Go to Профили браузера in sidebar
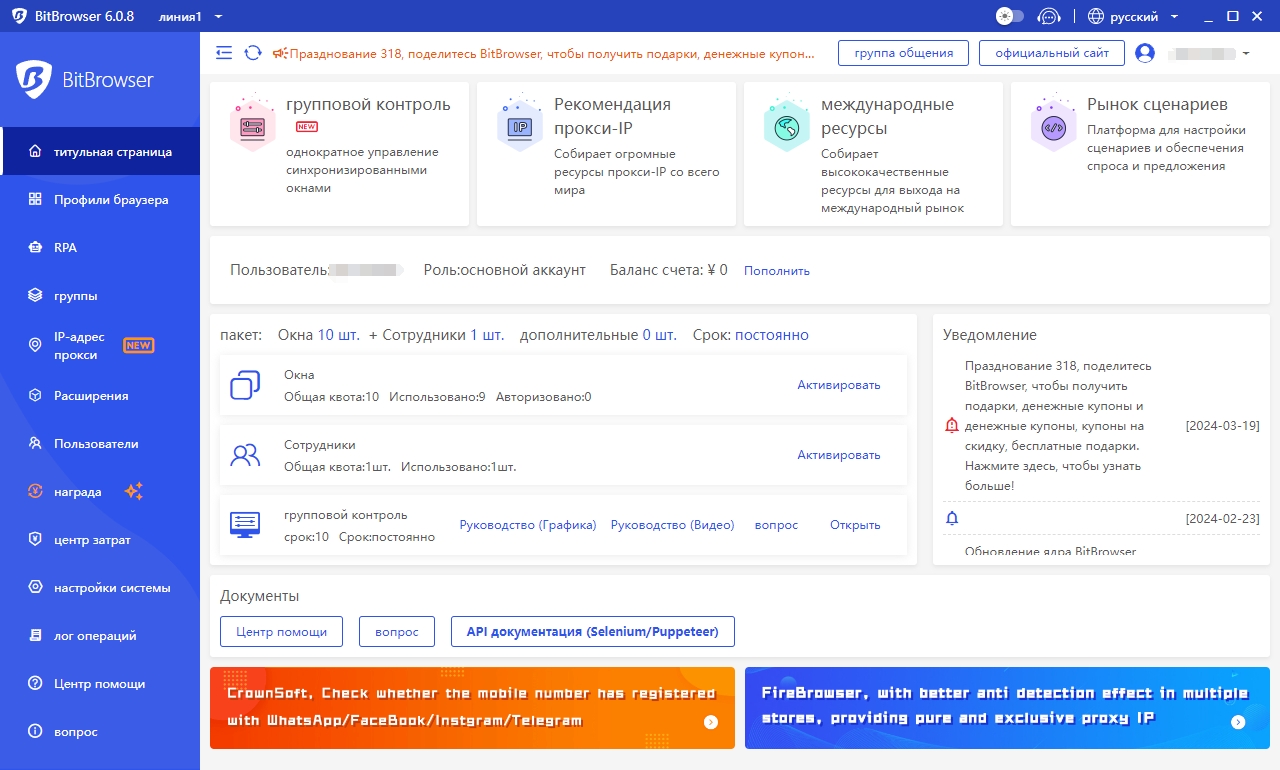This screenshot has height=770, width=1280. (x=110, y=200)
